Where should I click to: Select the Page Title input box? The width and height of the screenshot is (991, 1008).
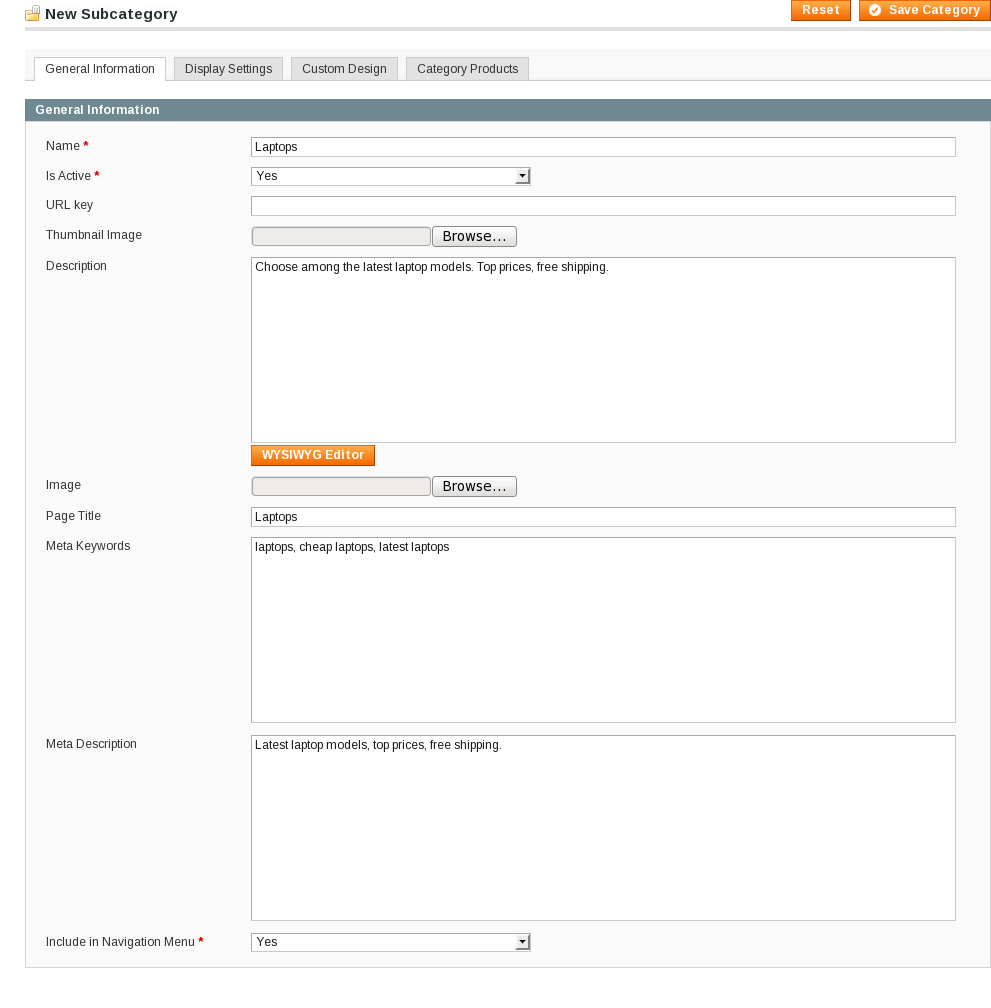603,517
